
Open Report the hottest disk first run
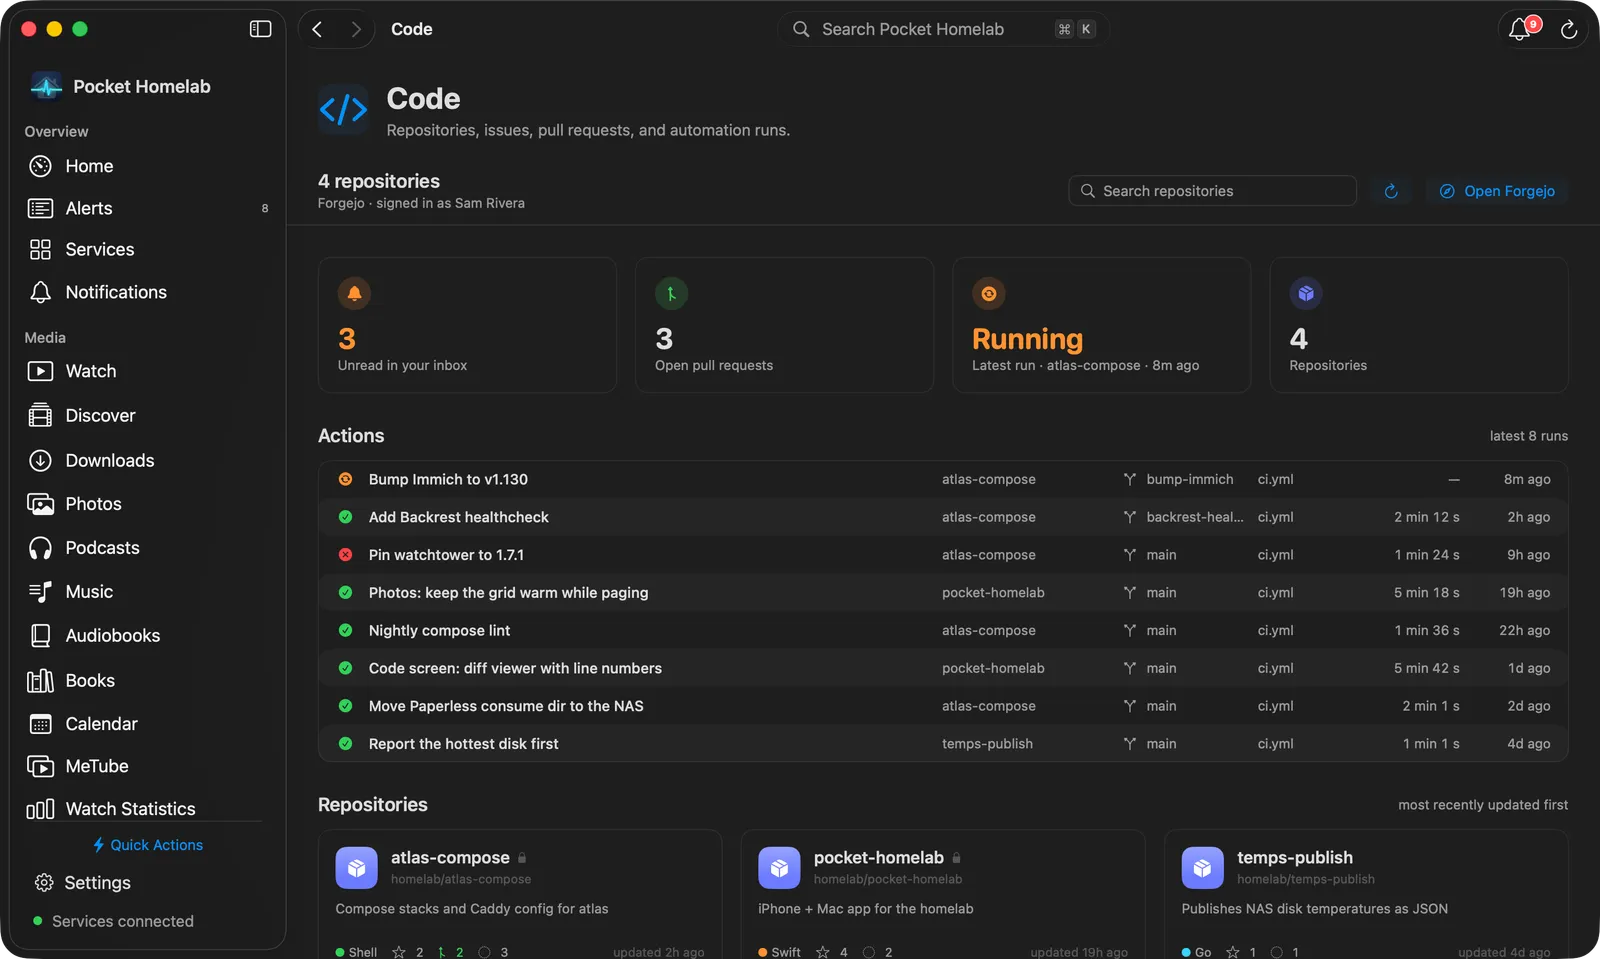point(943,744)
